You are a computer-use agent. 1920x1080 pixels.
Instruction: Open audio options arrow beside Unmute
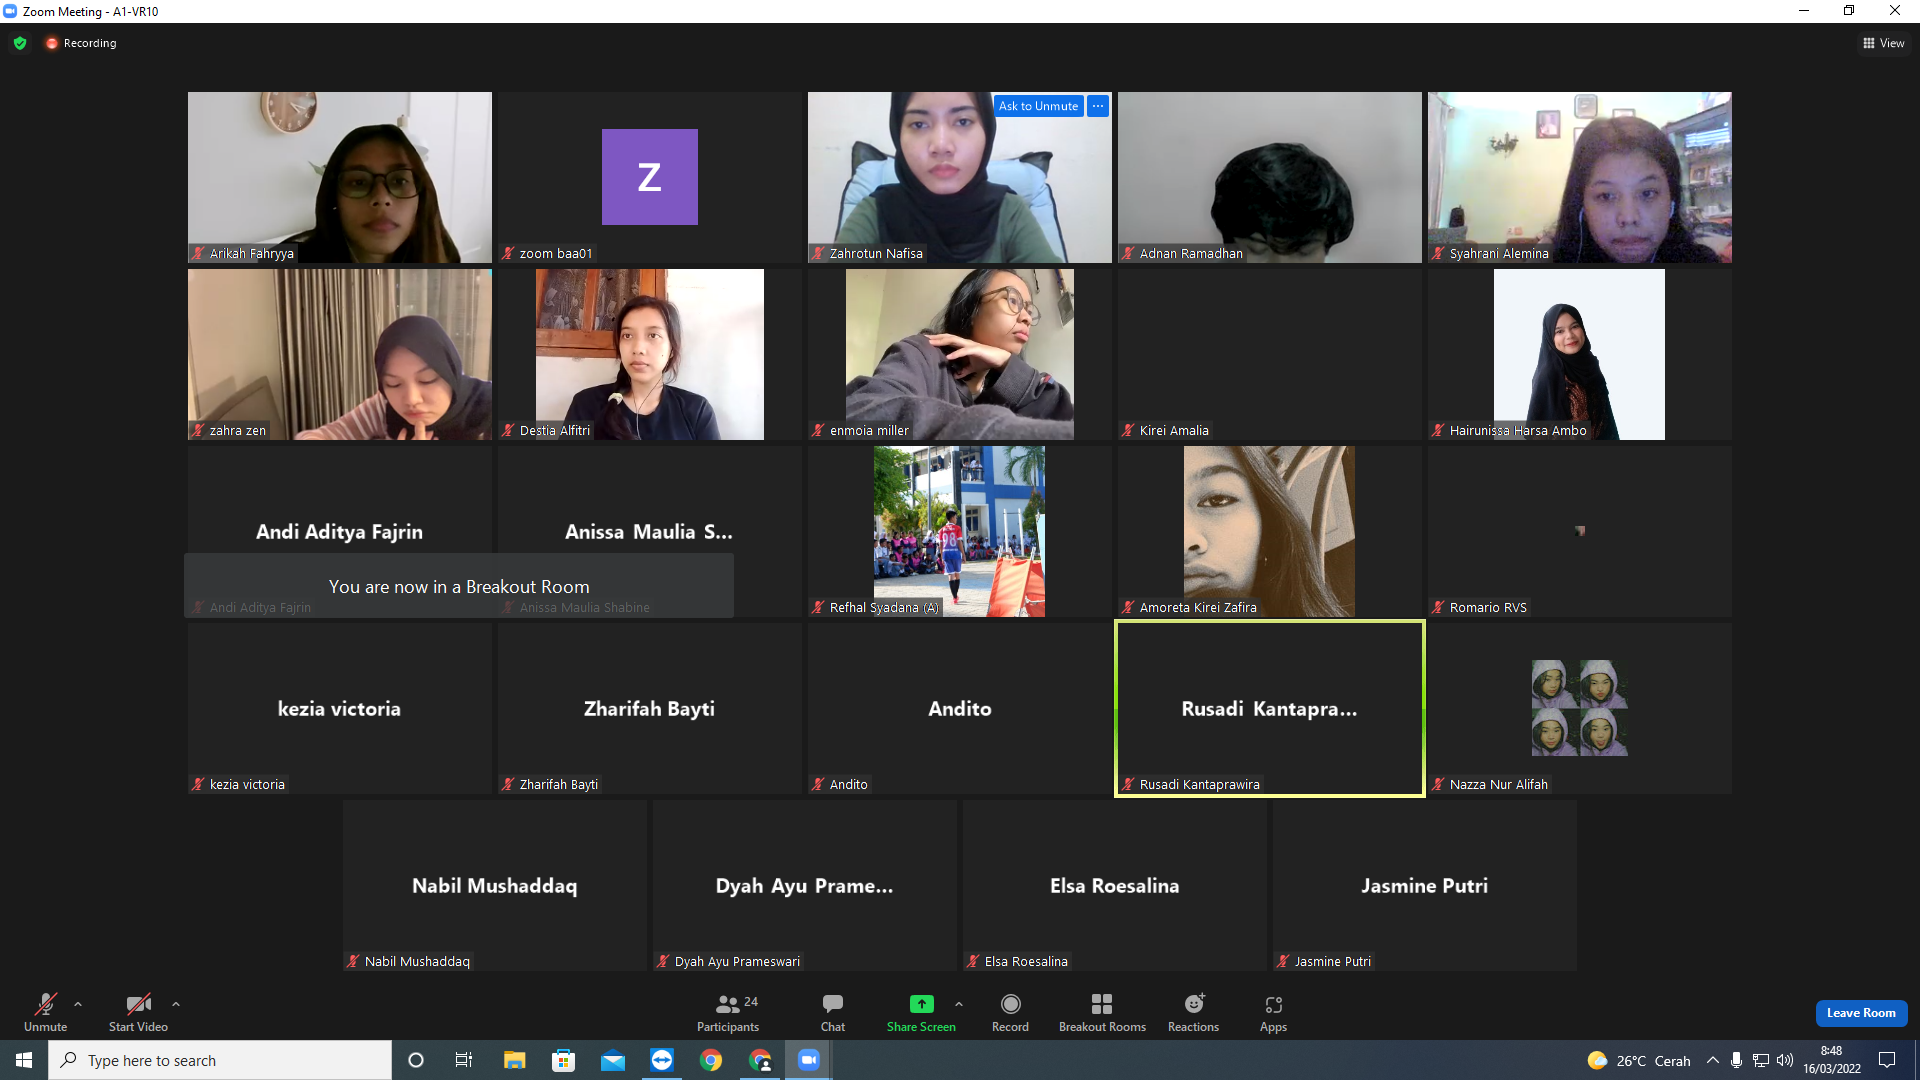(78, 1004)
